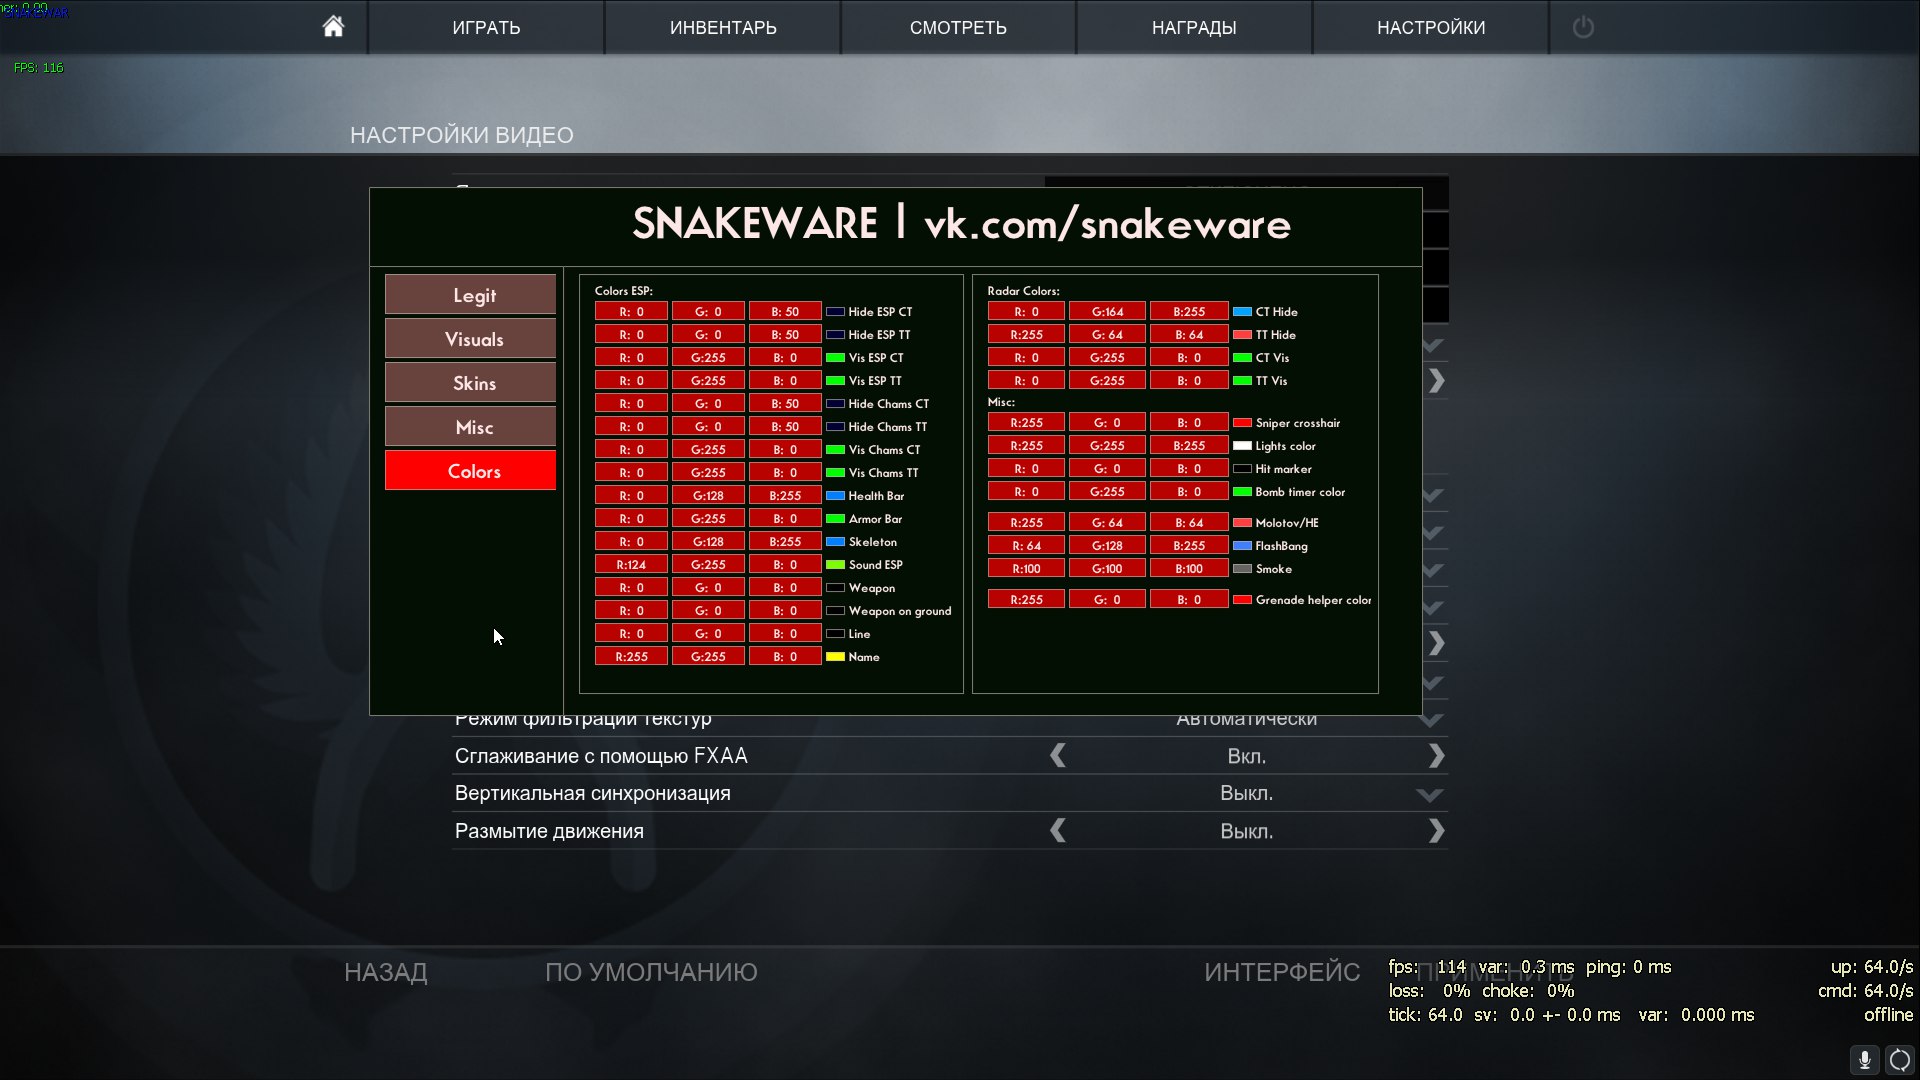Screen dimensions: 1920x1080
Task: Adjust B: 64 value for TT Hide radar
Action: [x=1189, y=335]
